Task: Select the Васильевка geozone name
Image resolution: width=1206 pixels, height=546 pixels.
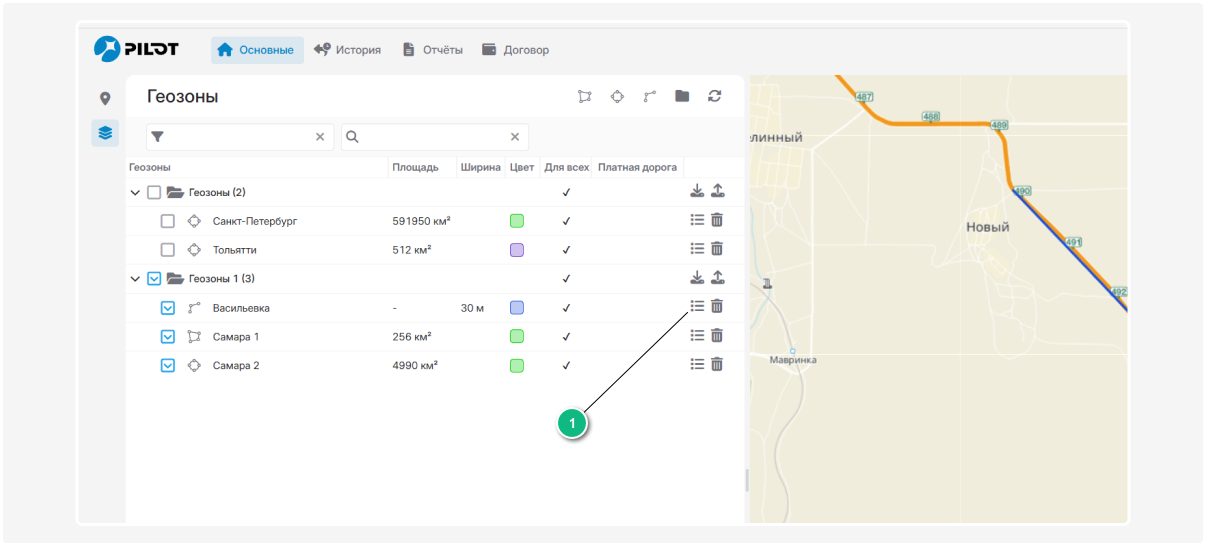Action: pos(241,308)
